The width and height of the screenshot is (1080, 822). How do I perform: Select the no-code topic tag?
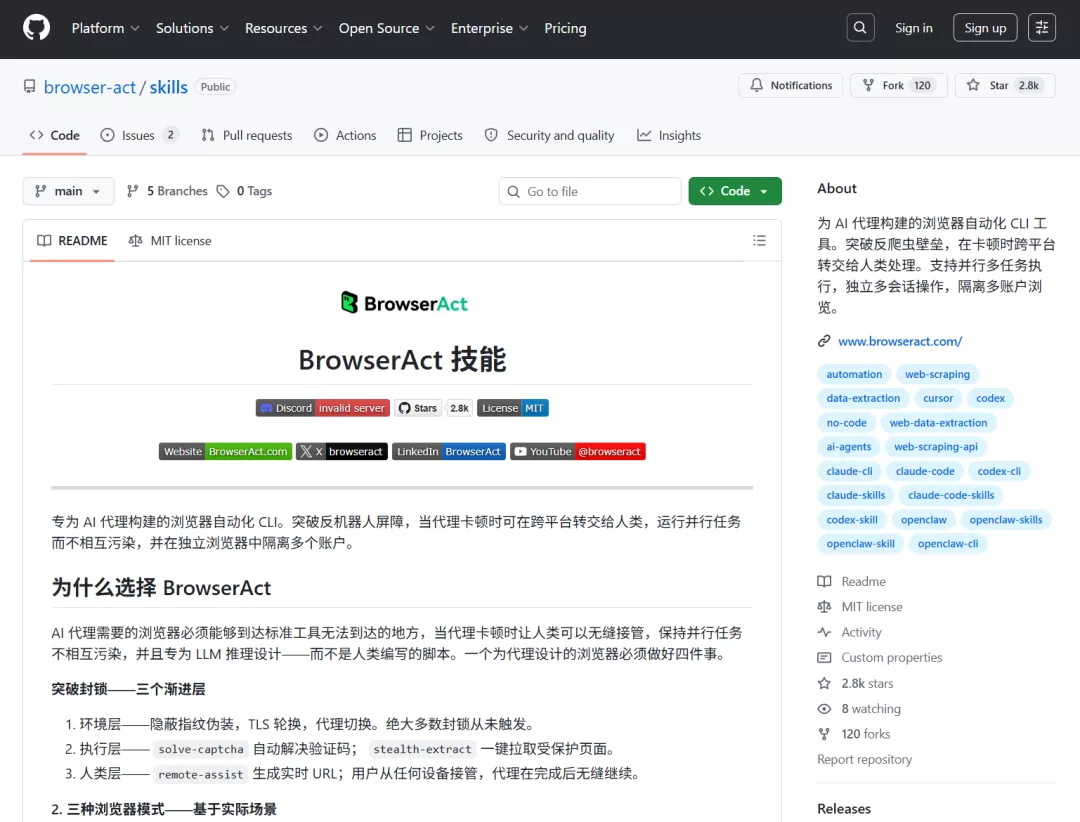coord(847,422)
